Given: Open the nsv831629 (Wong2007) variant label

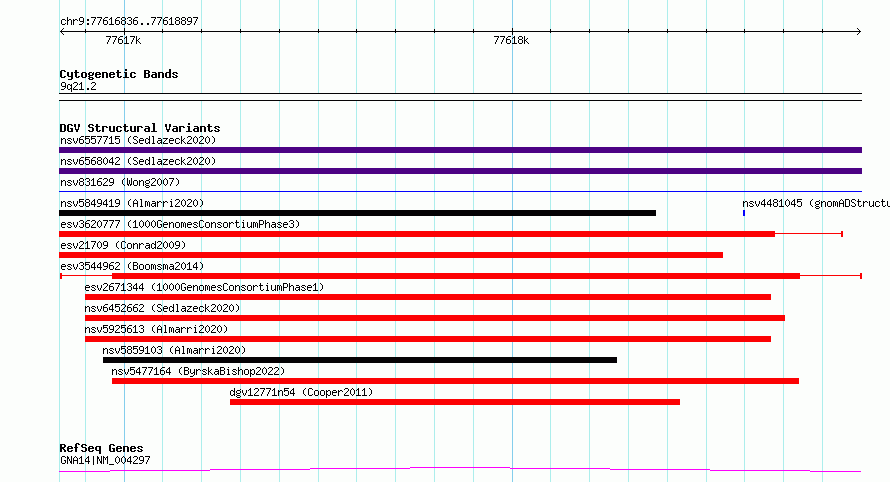Looking at the screenshot, I should coord(120,182).
